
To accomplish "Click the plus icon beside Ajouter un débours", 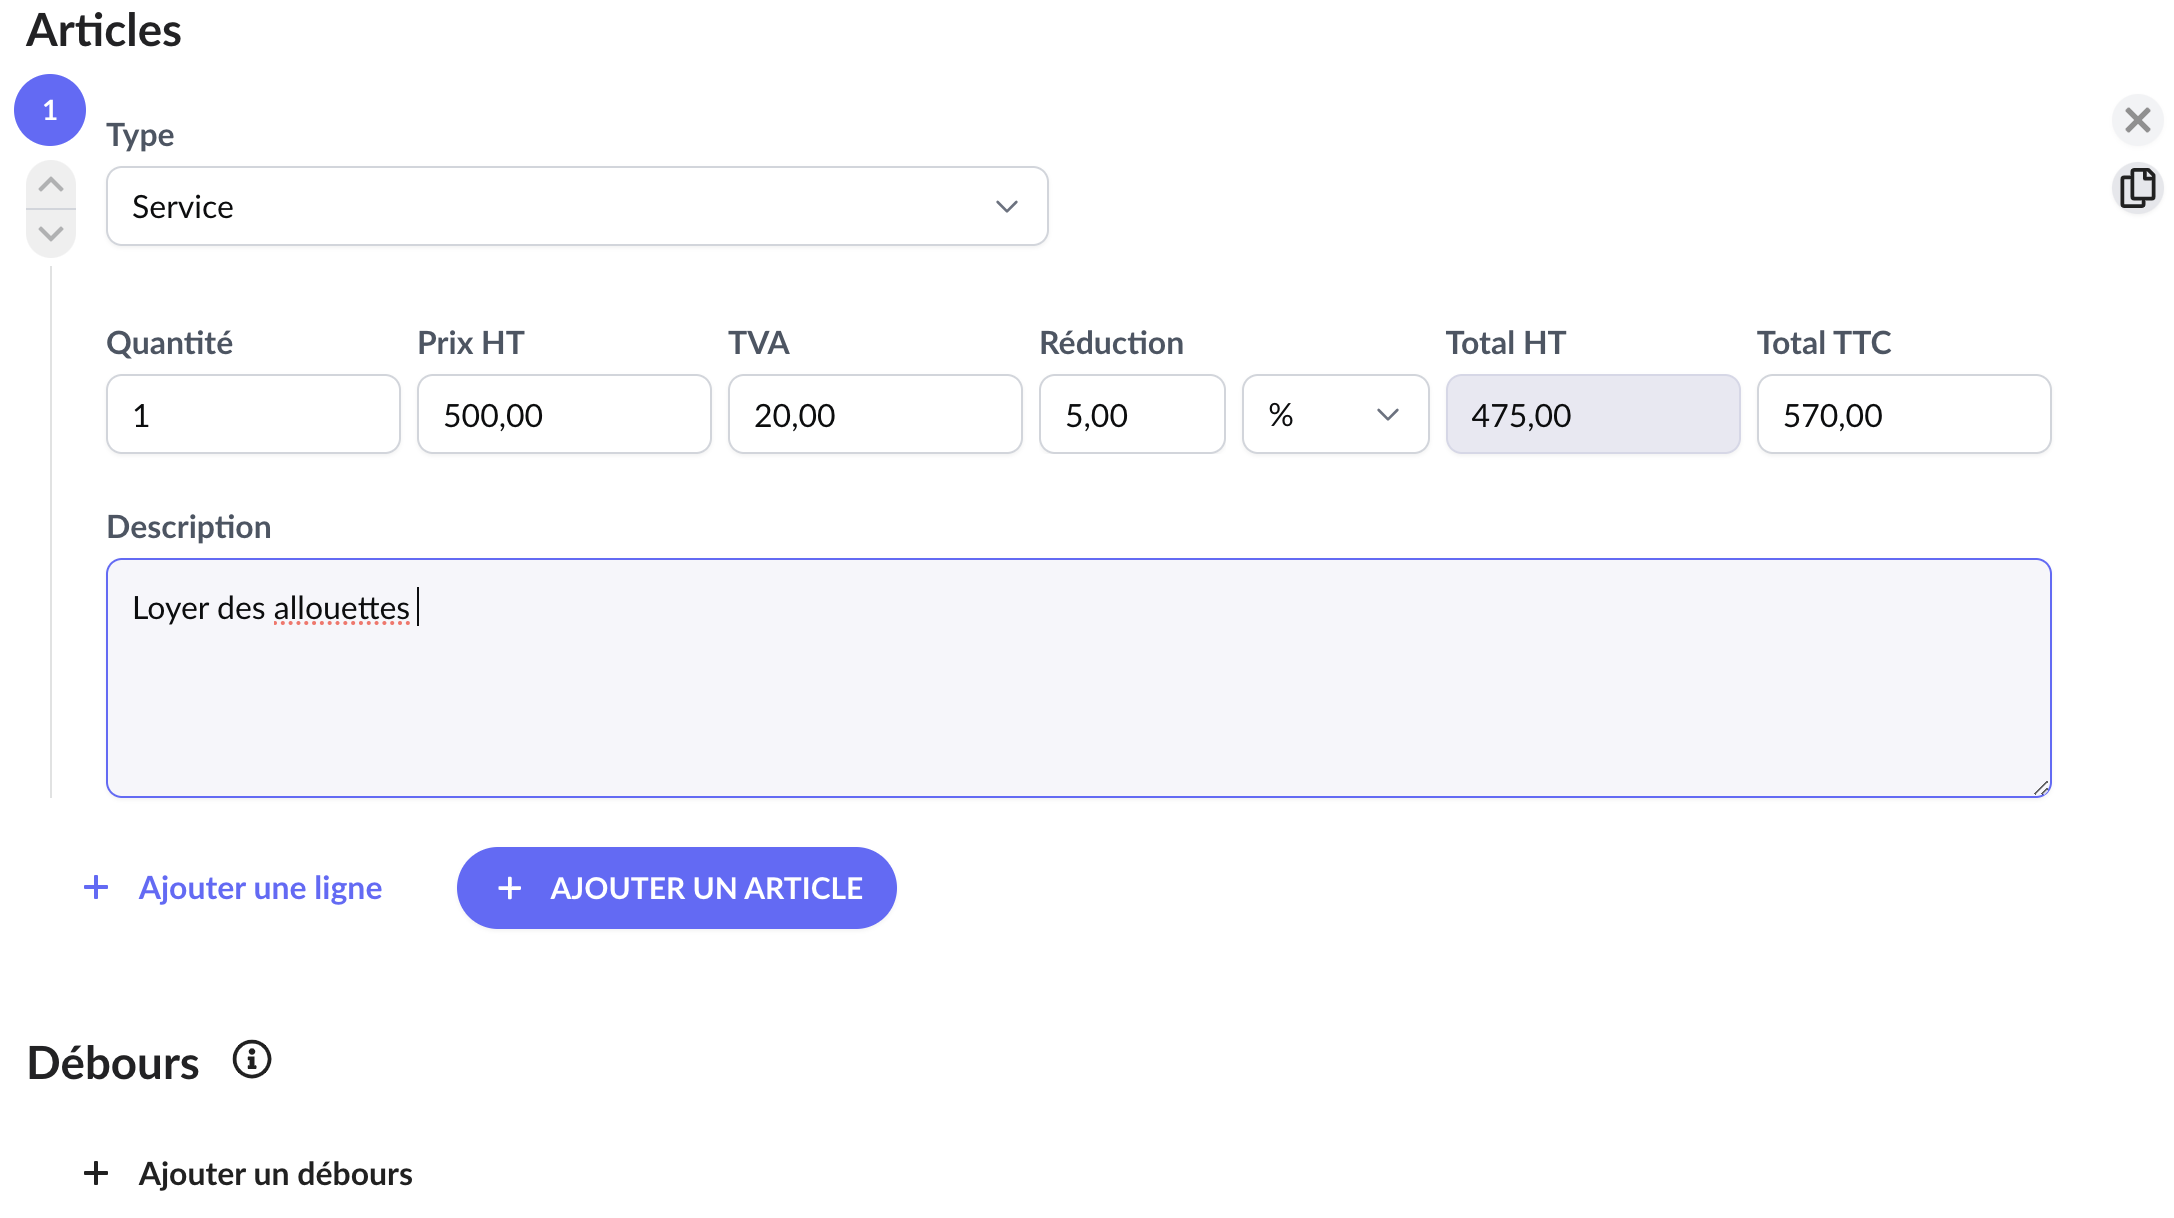I will click(x=96, y=1173).
